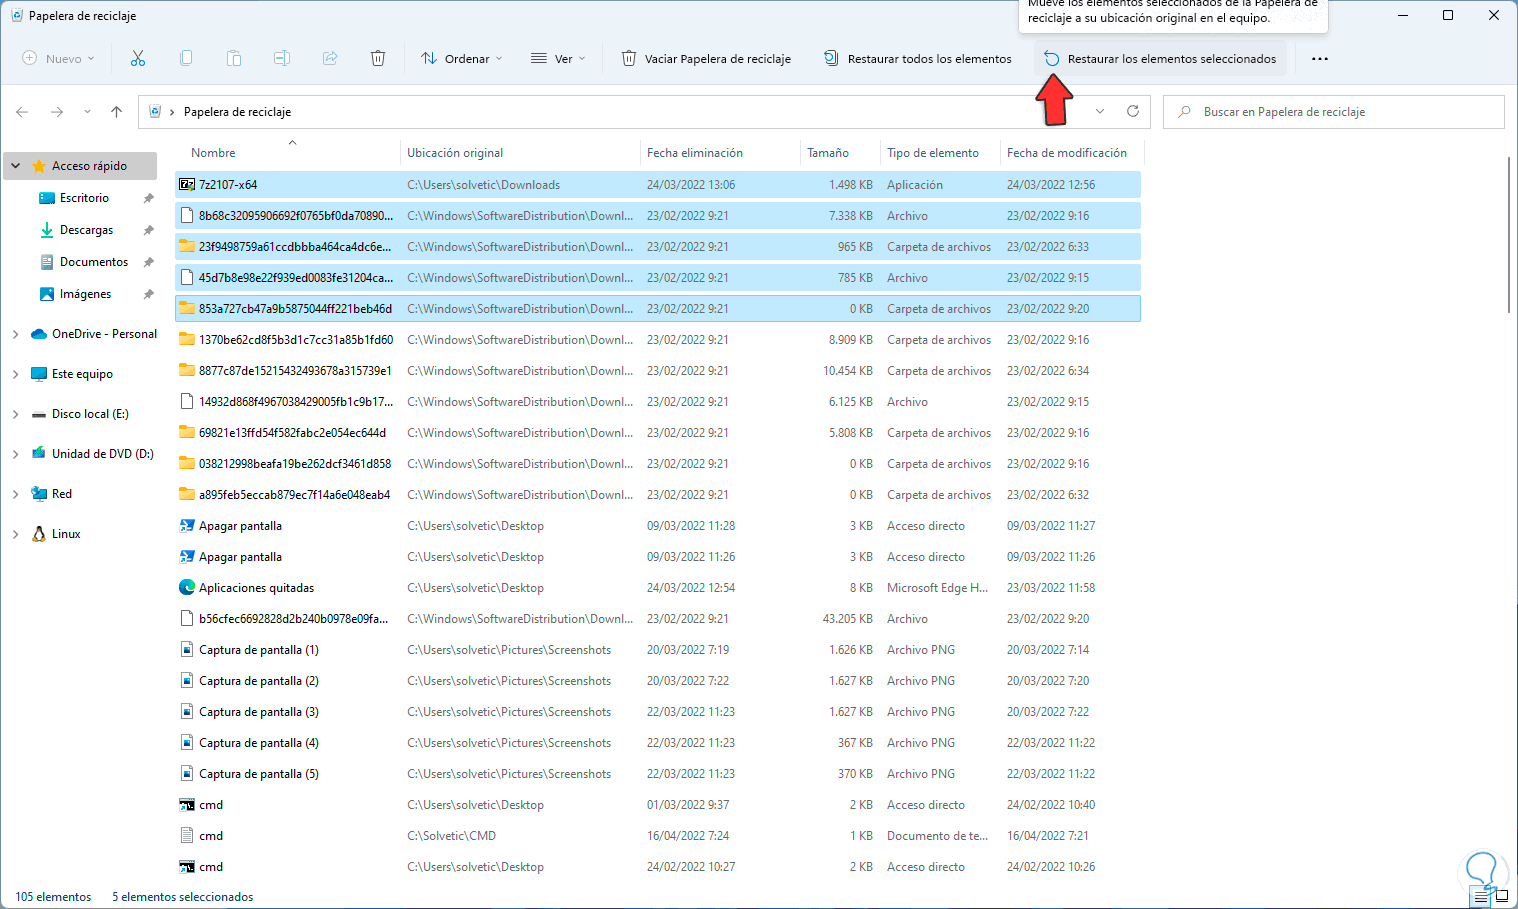The width and height of the screenshot is (1518, 909).
Task: Refresh the Papelera de reciclaje view
Action: [1133, 111]
